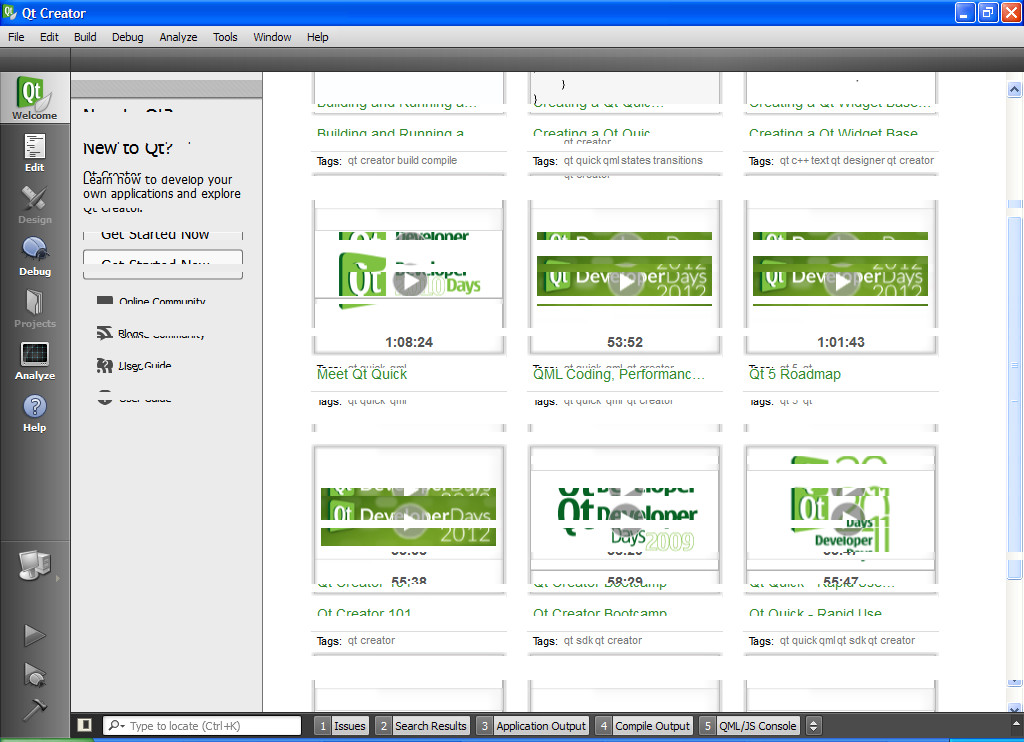Click the Get Started Now button
The image size is (1024, 742).
(163, 264)
